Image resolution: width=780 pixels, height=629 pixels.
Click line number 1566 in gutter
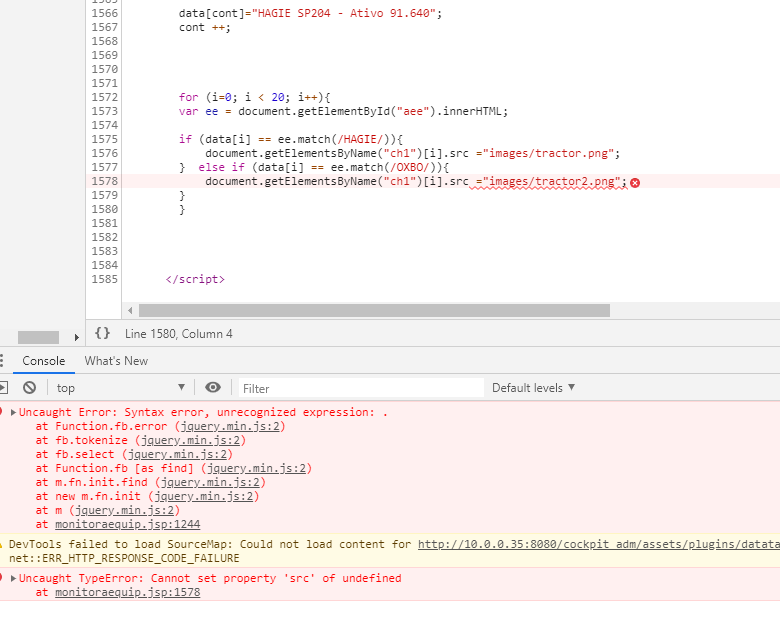[104, 13]
